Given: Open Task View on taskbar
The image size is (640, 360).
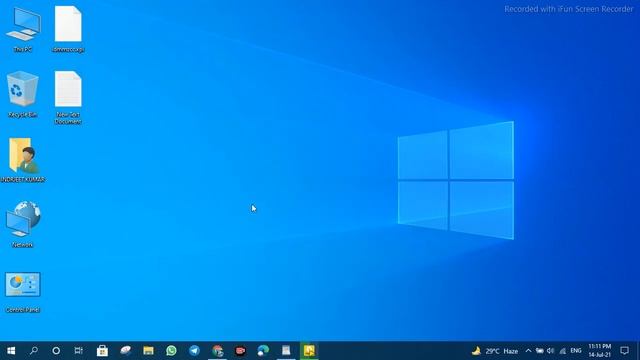Looking at the screenshot, I should pos(78,351).
